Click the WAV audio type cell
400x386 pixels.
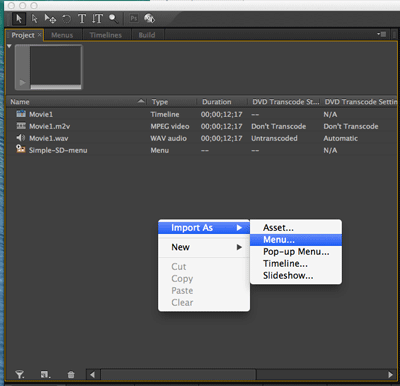click(168, 138)
